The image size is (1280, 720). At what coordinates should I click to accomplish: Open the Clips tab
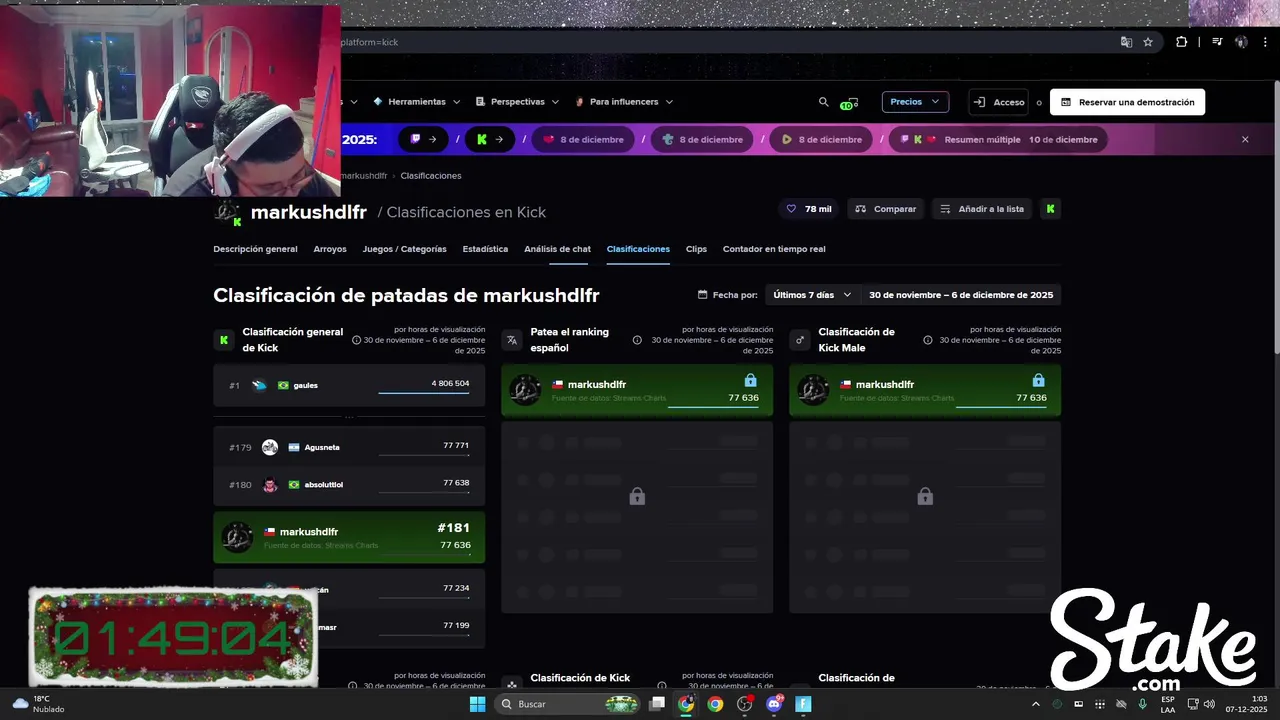696,249
